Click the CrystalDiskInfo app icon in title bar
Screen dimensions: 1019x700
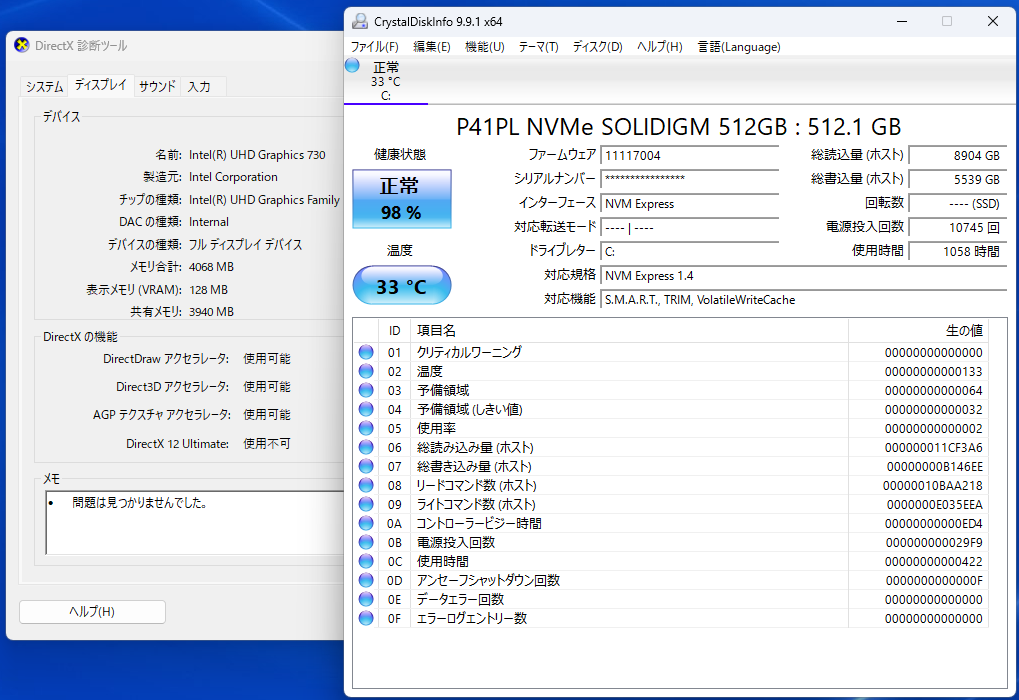tap(359, 21)
